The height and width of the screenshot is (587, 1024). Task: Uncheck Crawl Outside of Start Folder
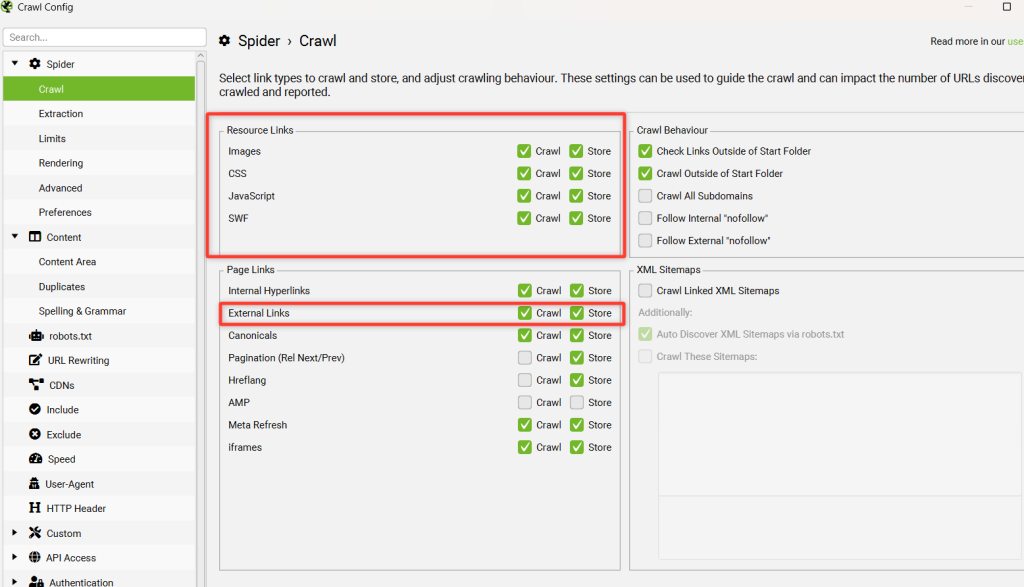645,173
